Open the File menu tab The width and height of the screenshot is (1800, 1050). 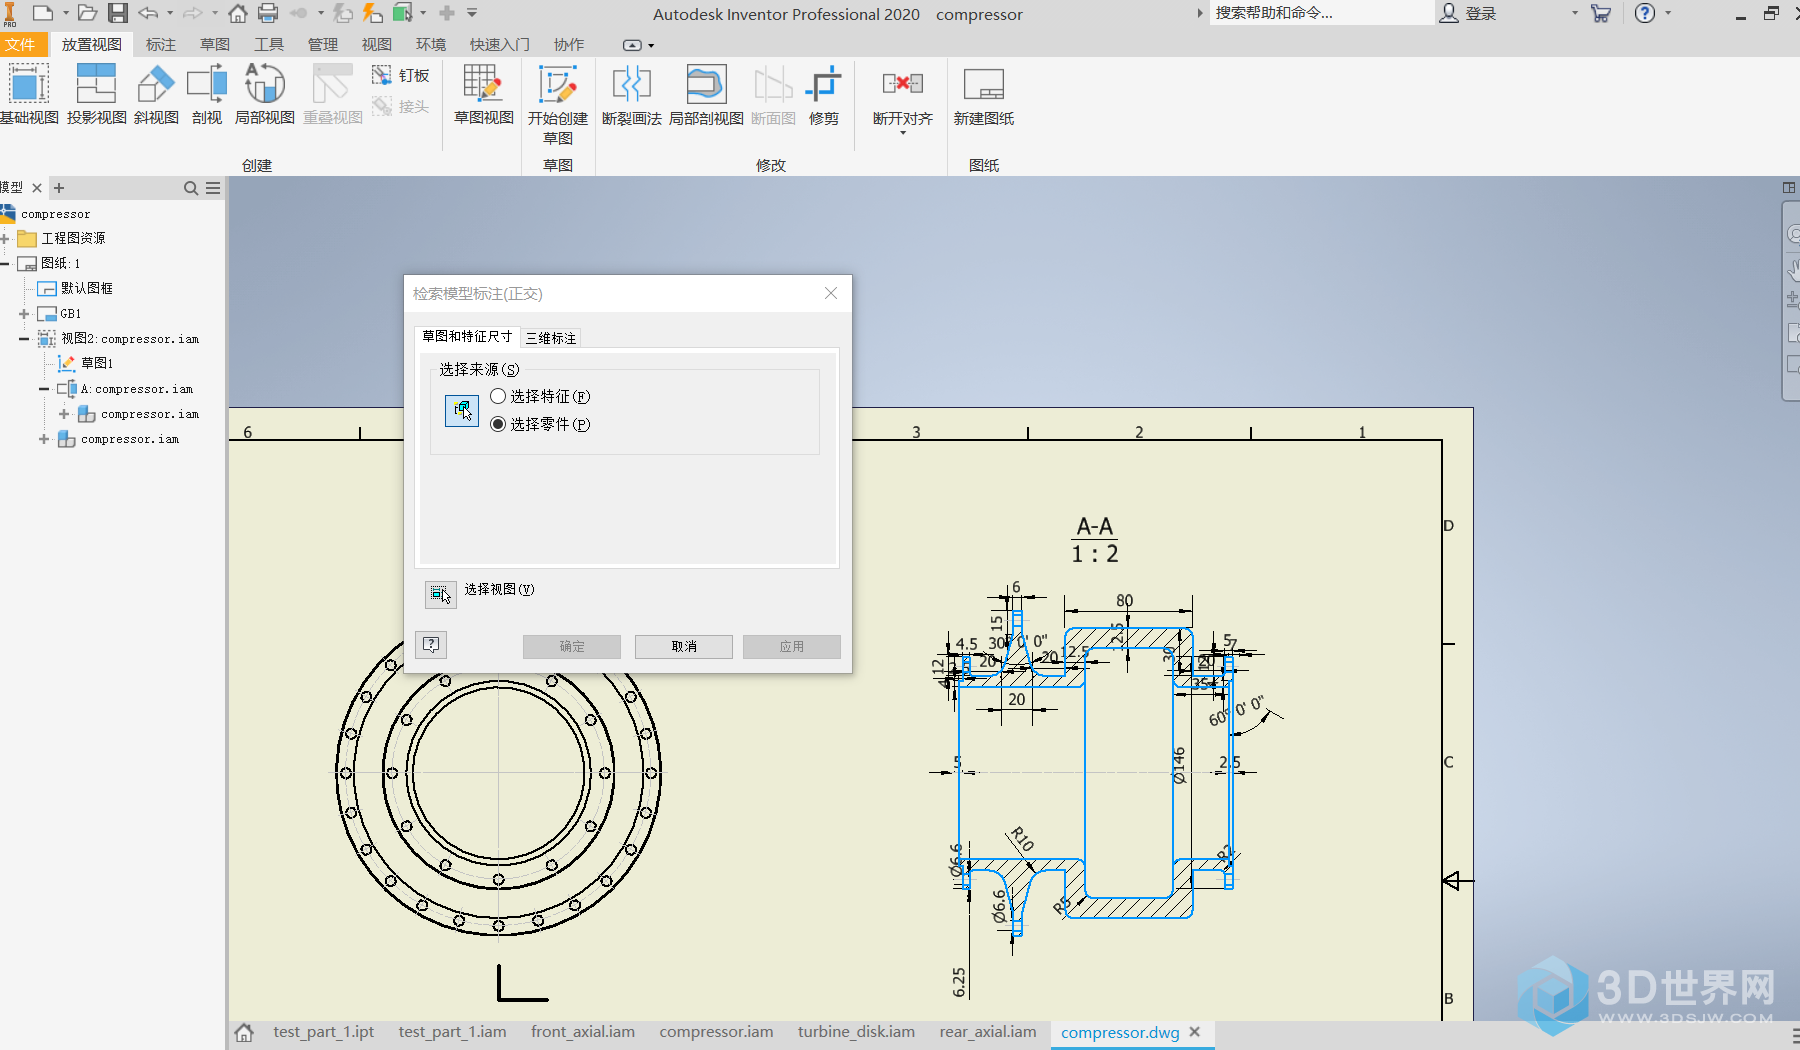(20, 45)
